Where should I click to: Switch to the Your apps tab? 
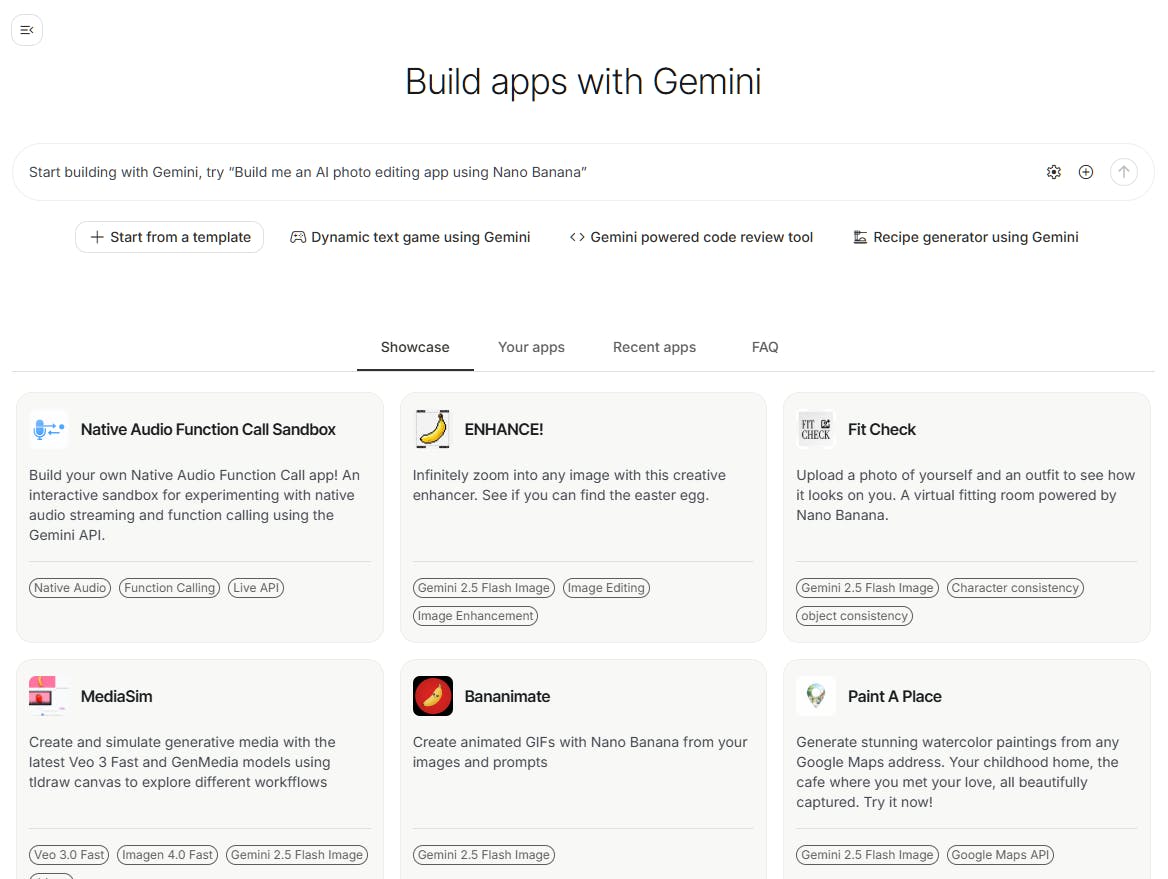(x=531, y=347)
